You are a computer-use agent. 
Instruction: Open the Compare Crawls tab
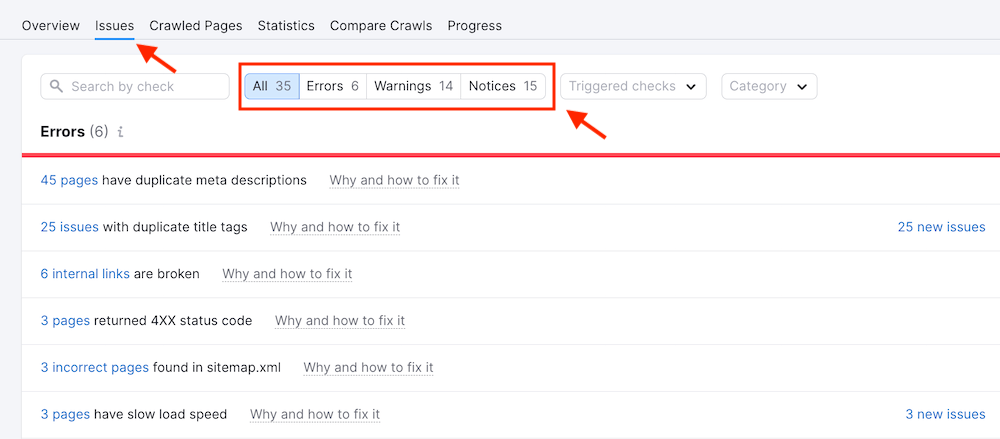(381, 25)
